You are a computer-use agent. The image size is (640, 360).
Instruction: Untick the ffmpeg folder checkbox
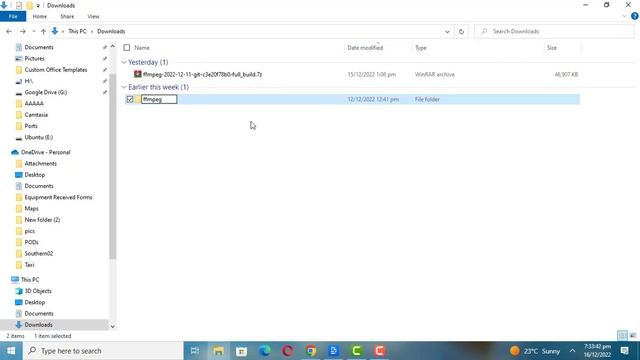[130, 99]
